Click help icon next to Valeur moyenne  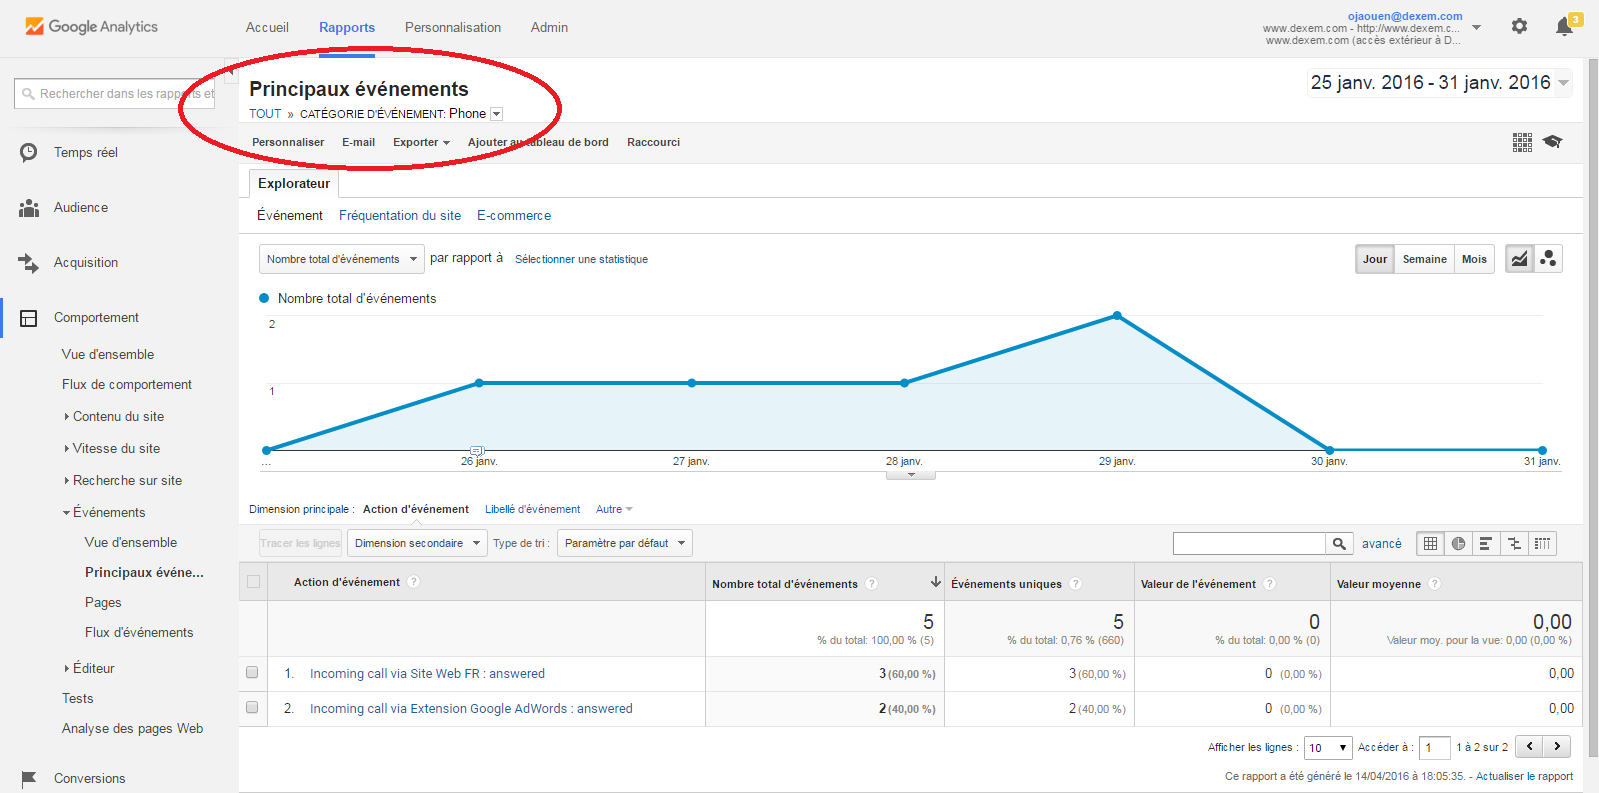click(x=1435, y=584)
